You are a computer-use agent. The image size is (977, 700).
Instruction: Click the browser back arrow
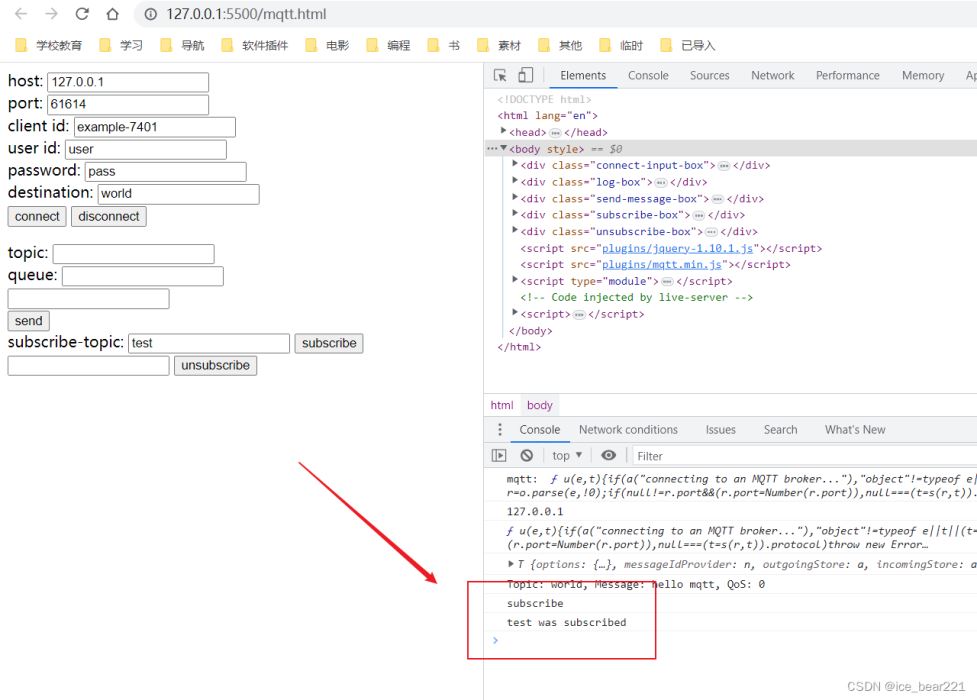[x=21, y=14]
